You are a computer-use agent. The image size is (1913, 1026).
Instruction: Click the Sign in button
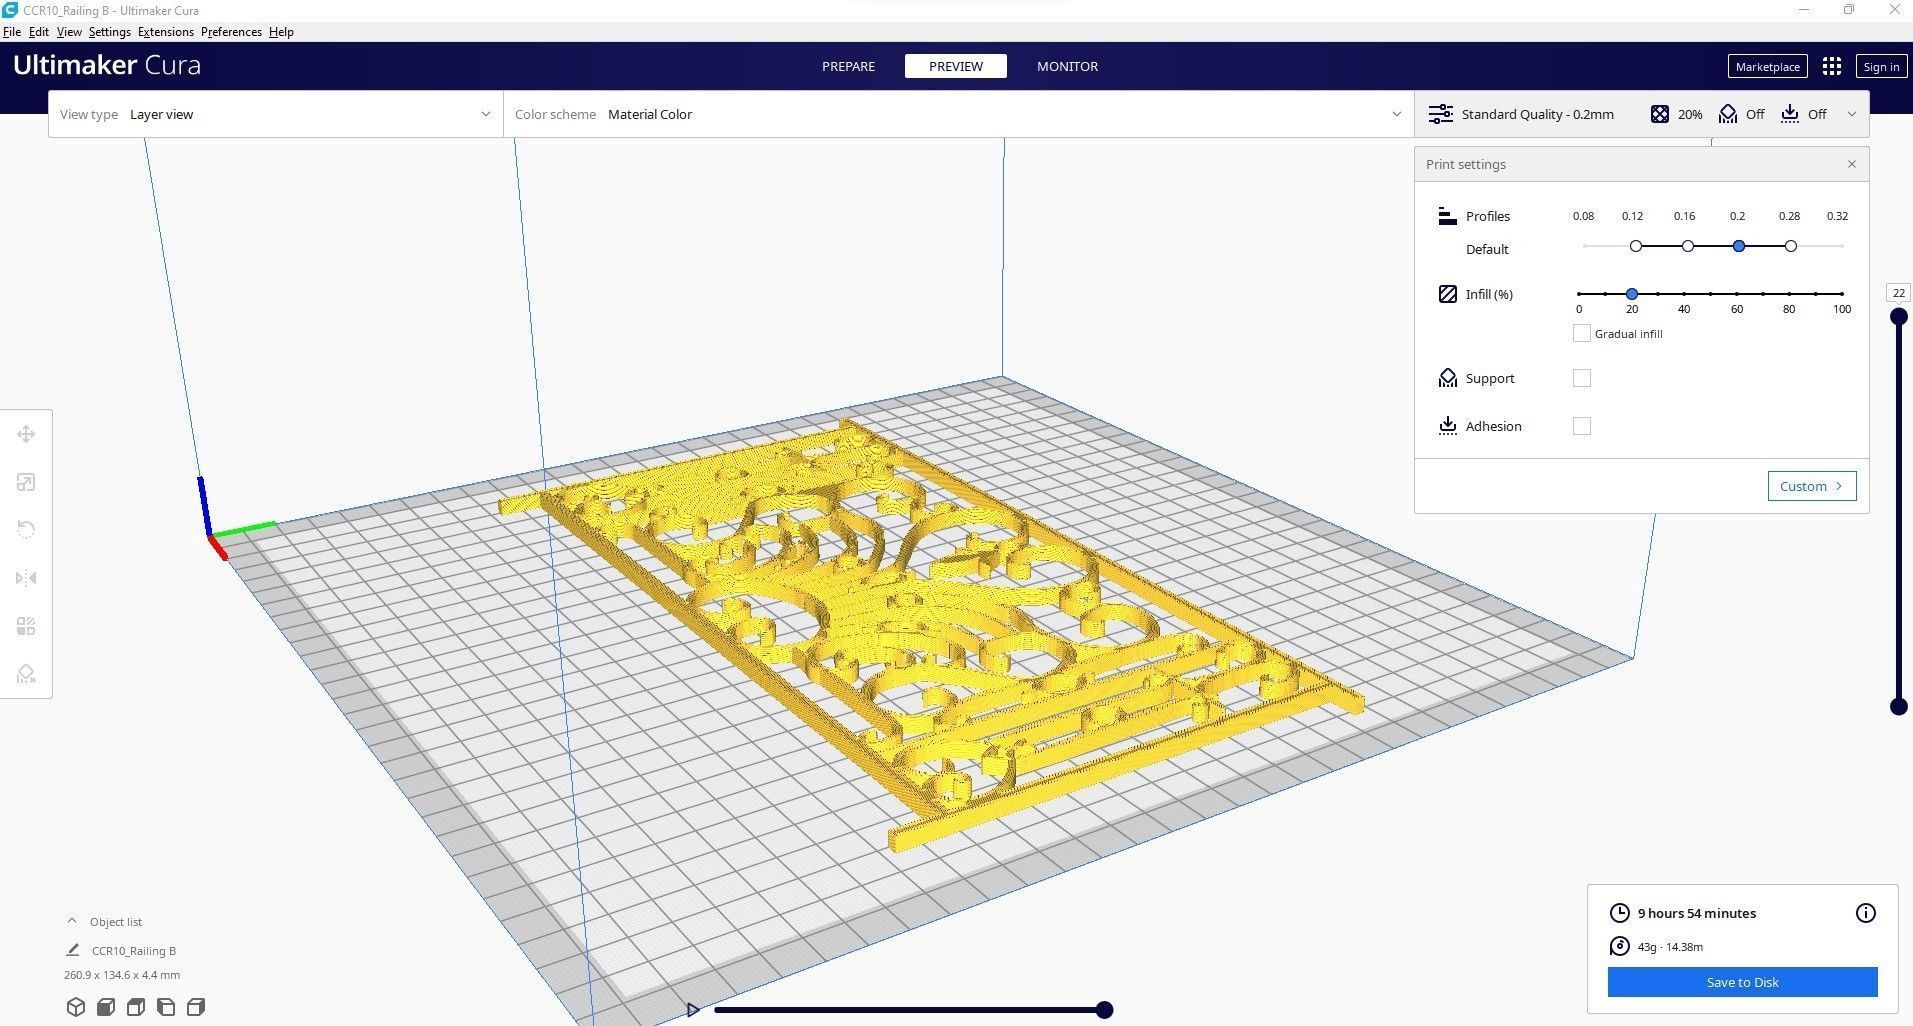1881,66
